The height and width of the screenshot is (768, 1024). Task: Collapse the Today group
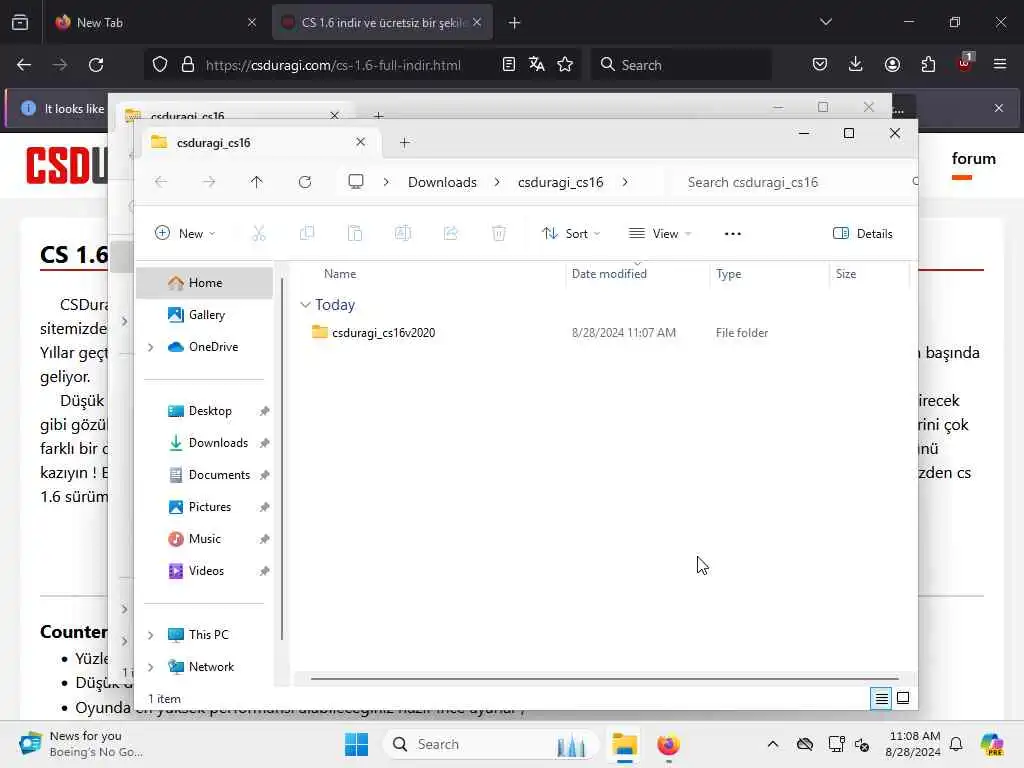[x=305, y=305]
